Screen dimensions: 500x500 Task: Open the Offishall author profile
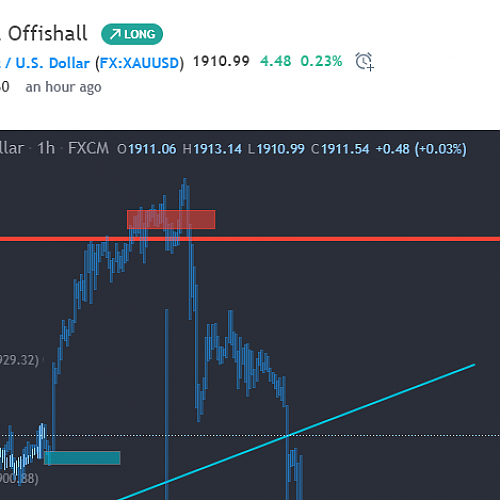point(47,33)
